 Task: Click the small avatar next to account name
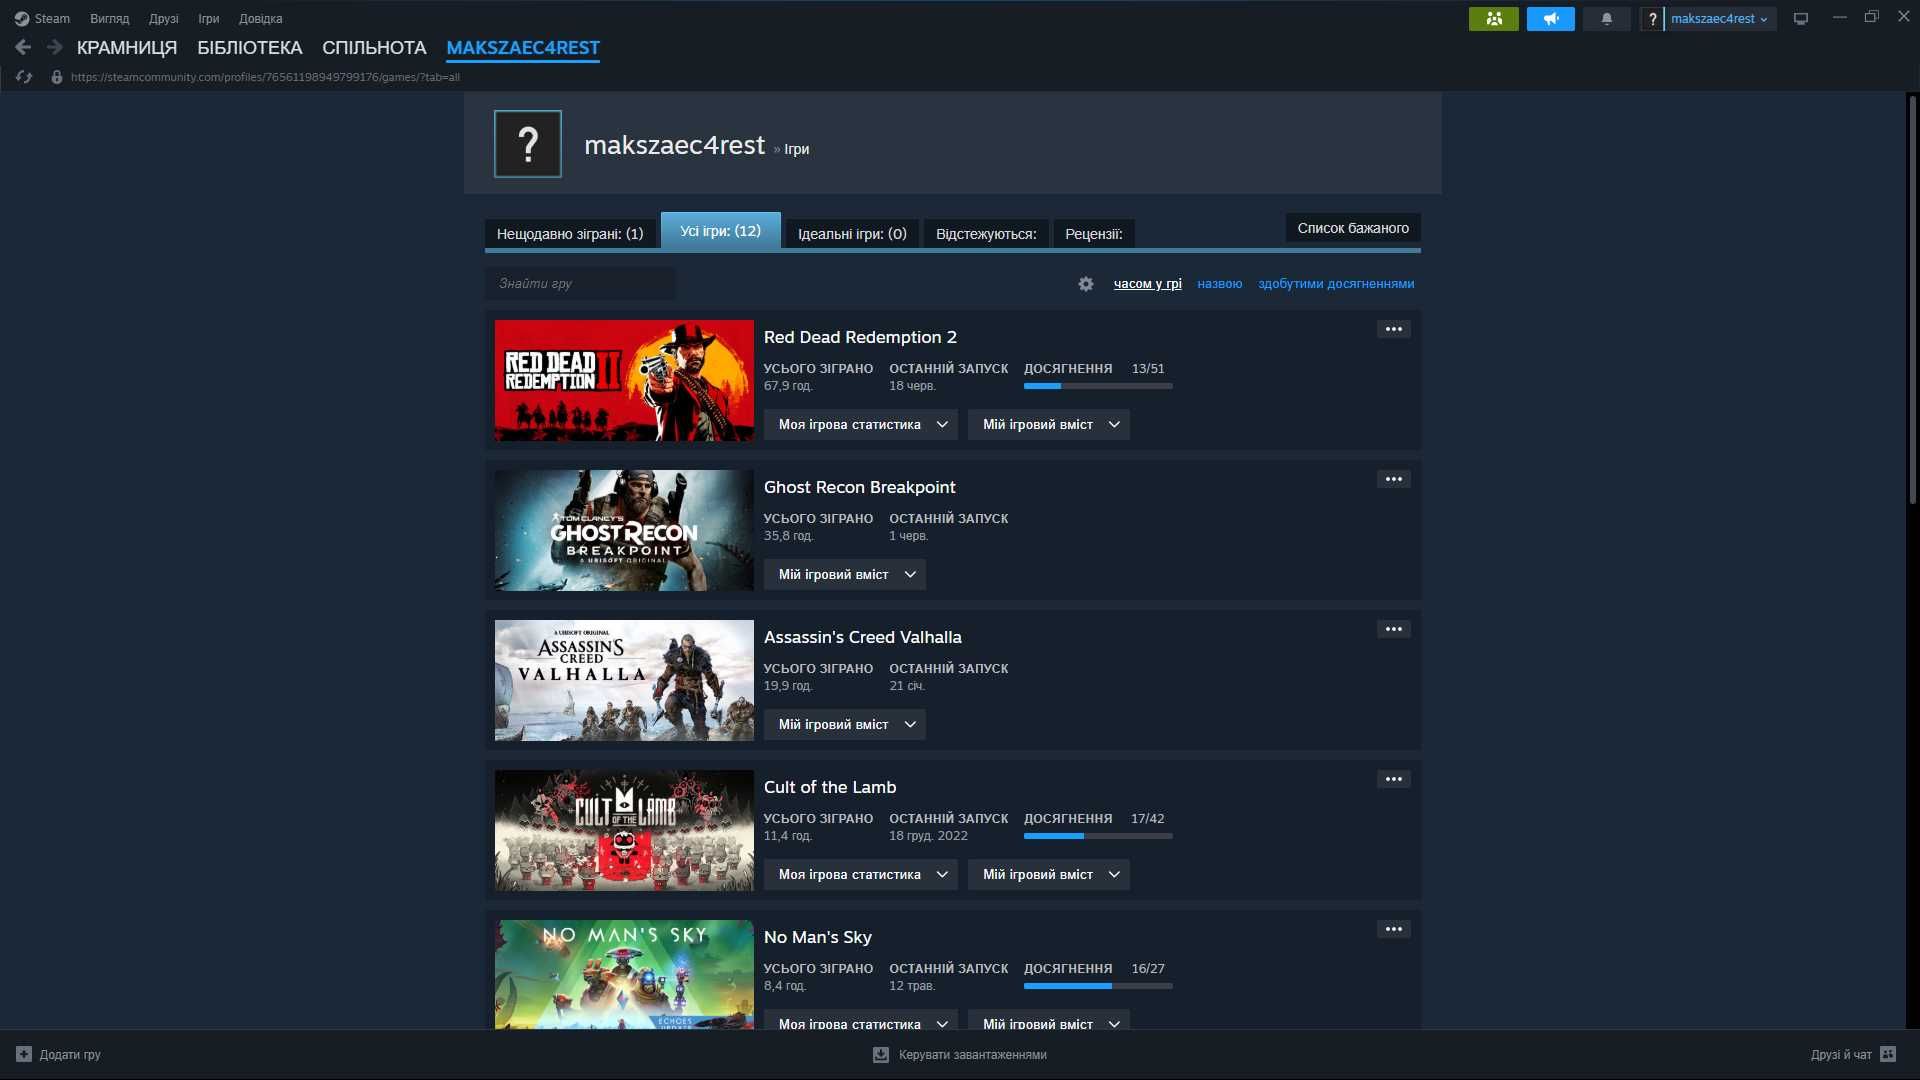(x=1652, y=18)
